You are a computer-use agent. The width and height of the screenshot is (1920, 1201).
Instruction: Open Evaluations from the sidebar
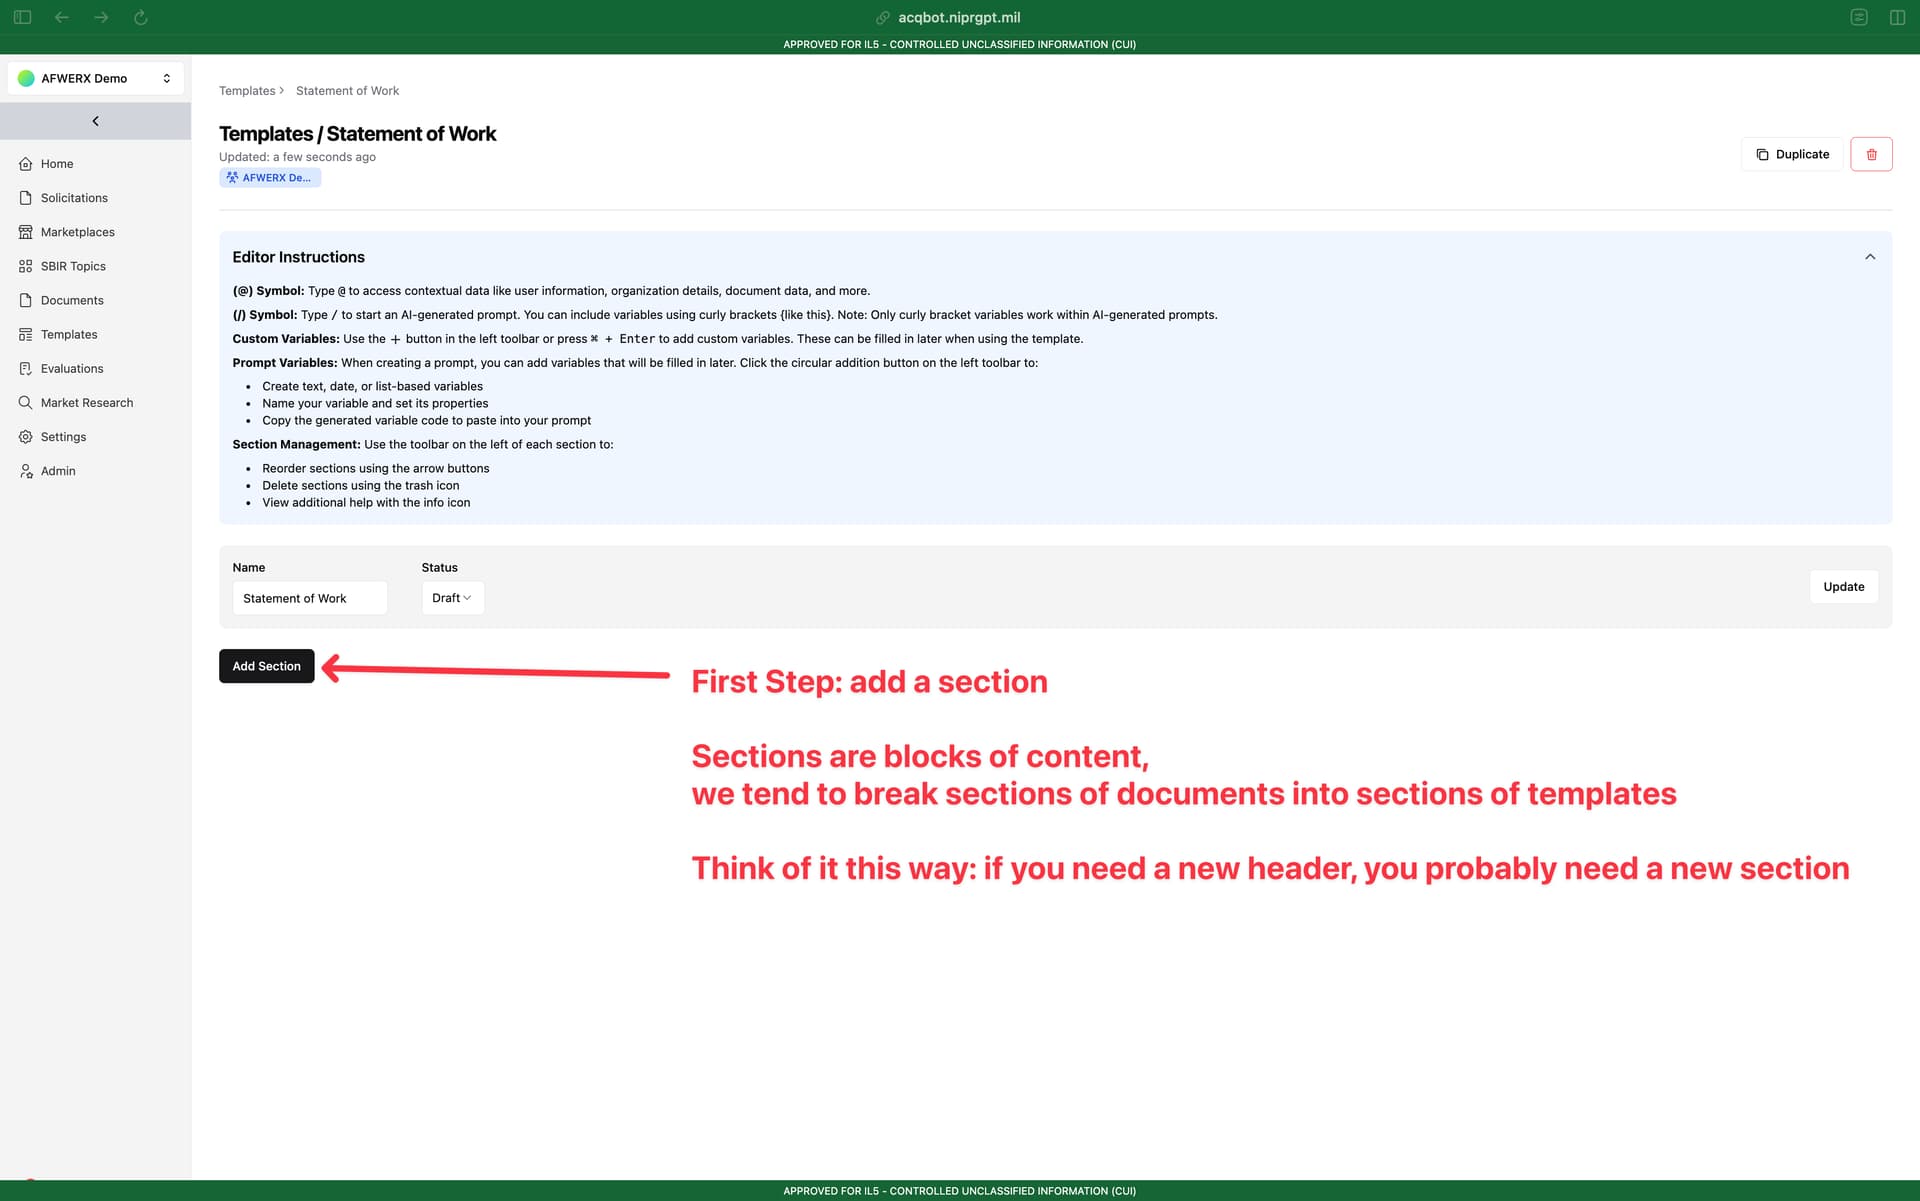(x=72, y=369)
